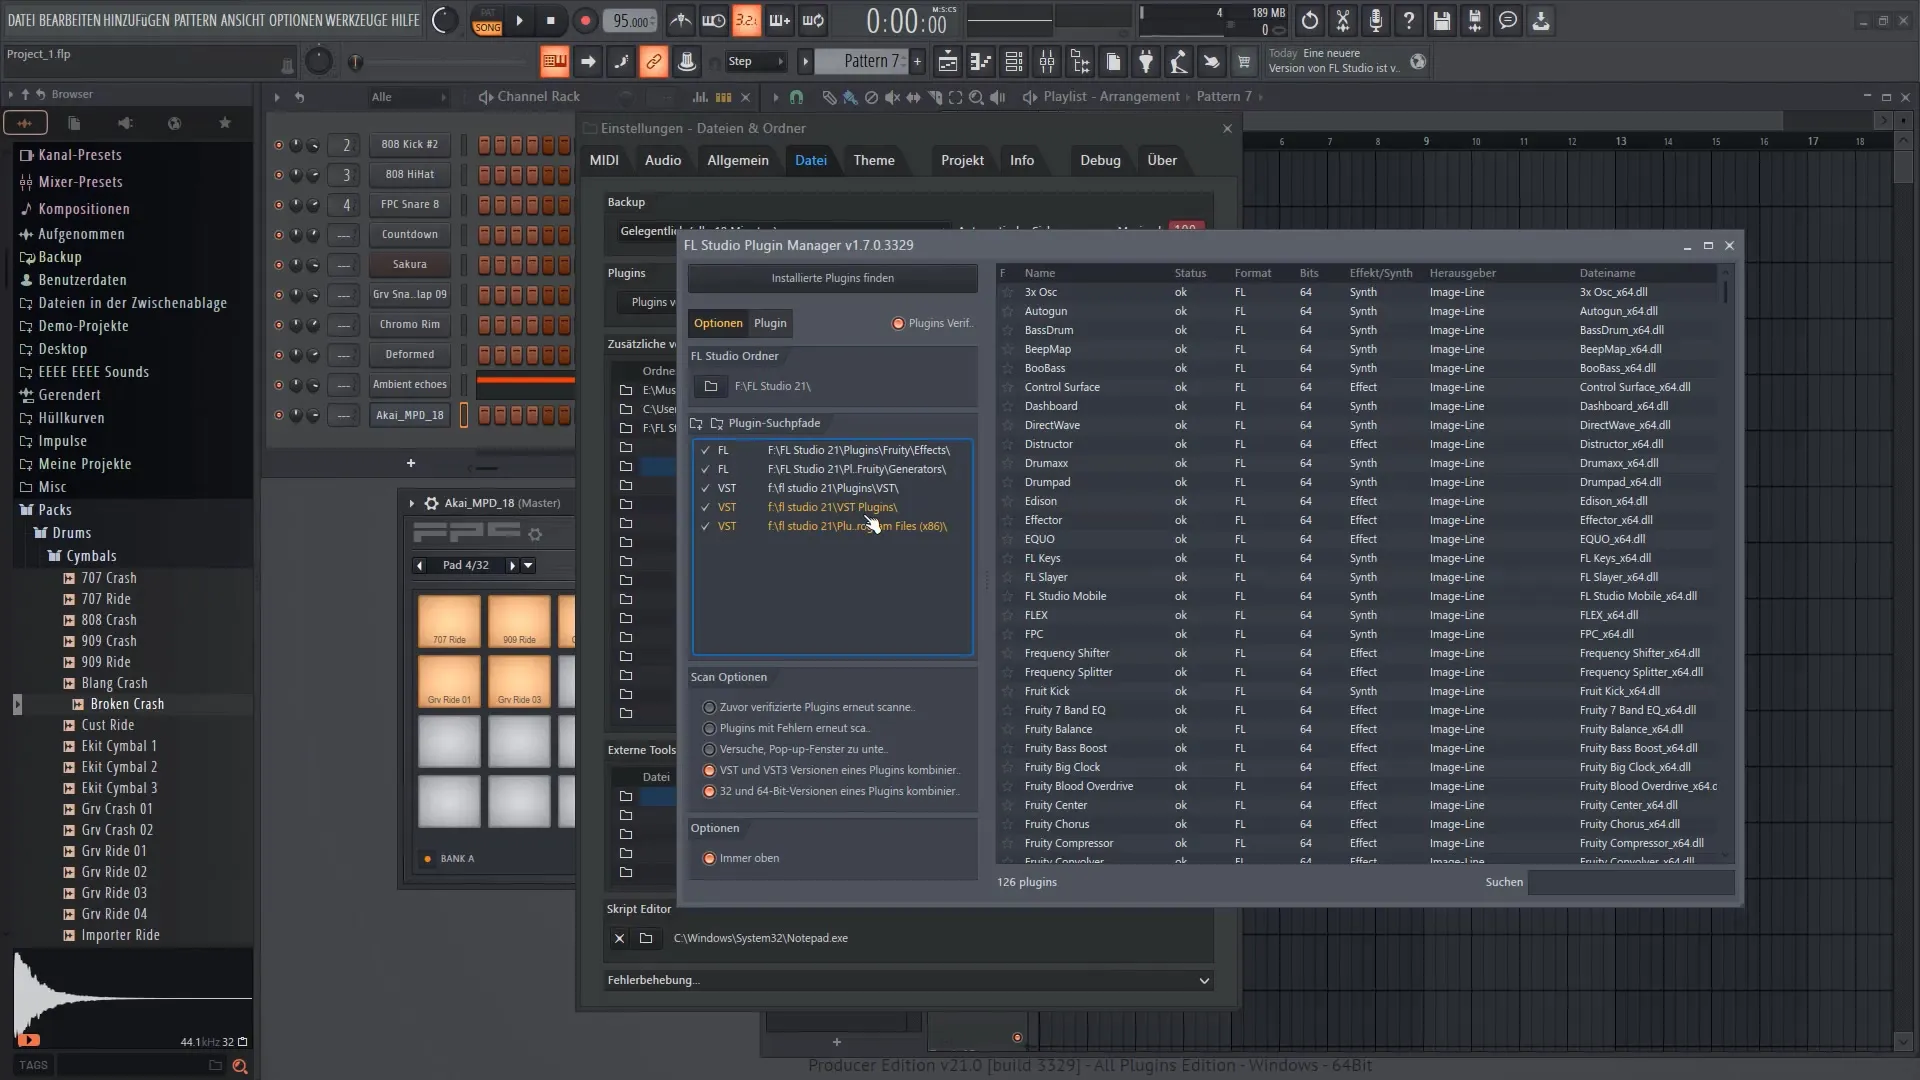The image size is (1920, 1080).
Task: Expand the Drums tree item in browser
Action: coord(71,531)
